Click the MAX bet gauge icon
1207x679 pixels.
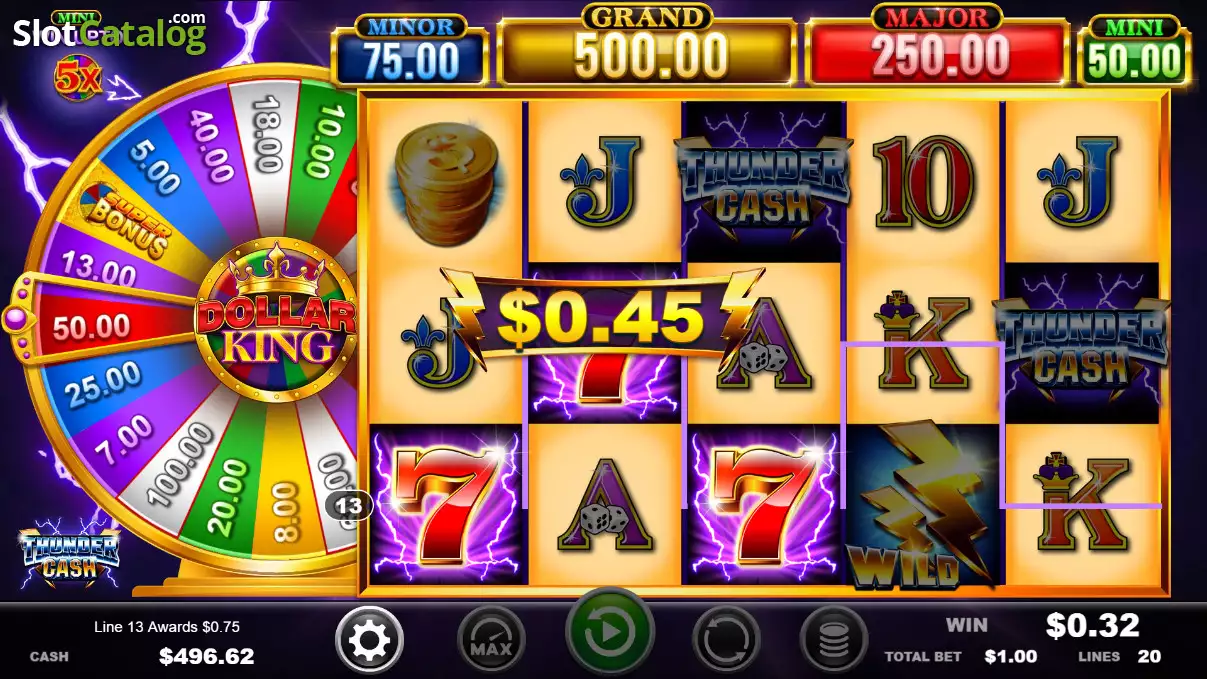(491, 640)
